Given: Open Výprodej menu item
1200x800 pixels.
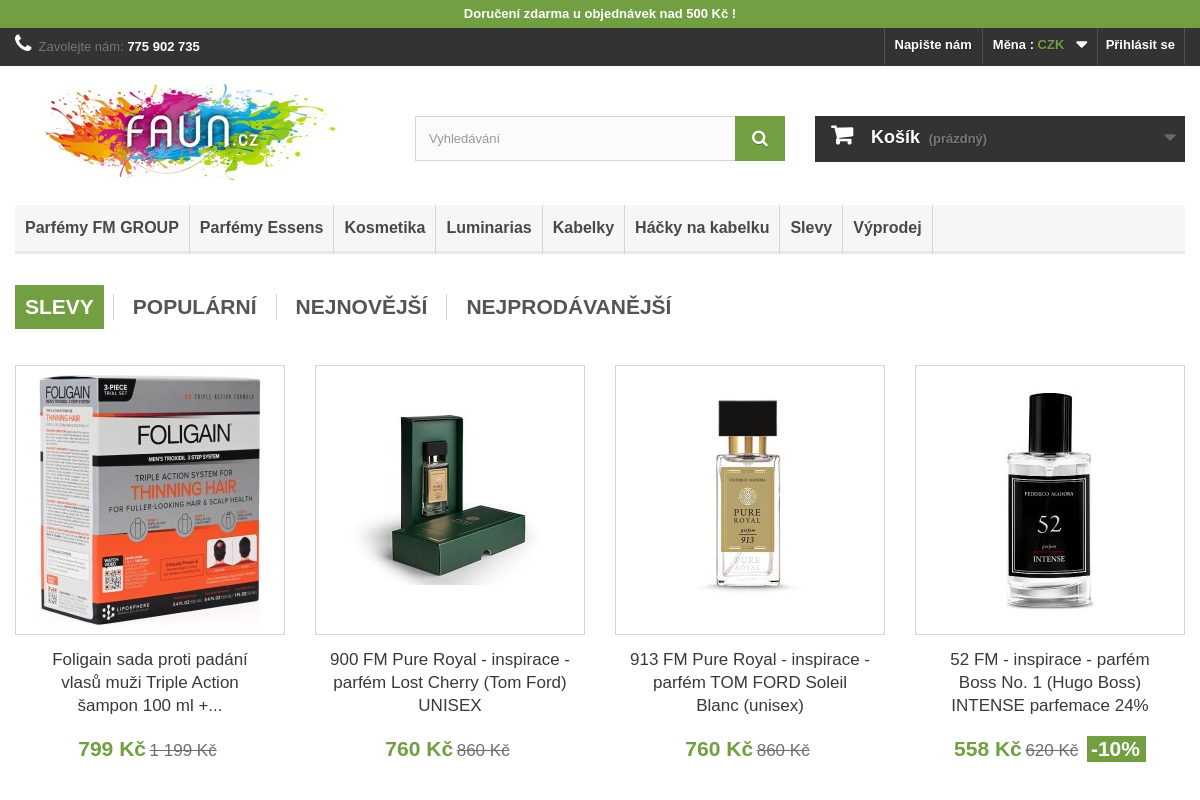Looking at the screenshot, I should pyautogui.click(x=887, y=228).
